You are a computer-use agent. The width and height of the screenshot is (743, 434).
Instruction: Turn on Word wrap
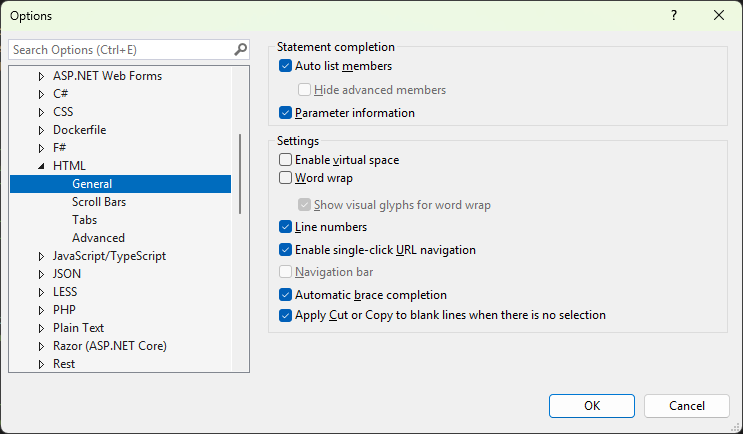point(286,179)
